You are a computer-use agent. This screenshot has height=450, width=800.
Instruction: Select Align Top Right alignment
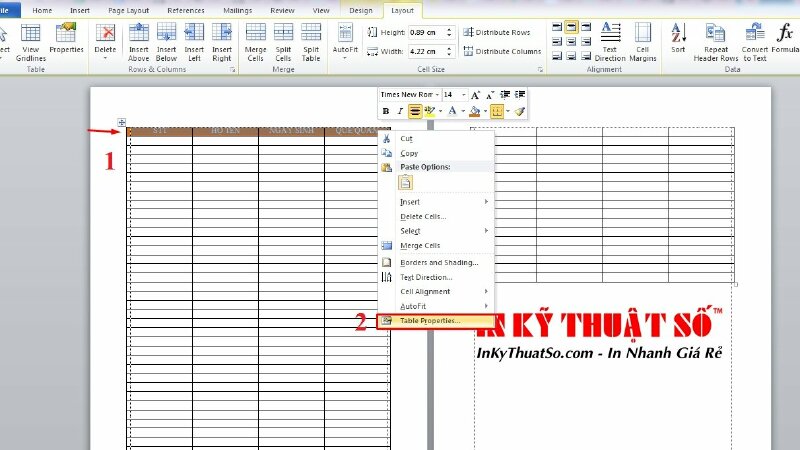point(586,27)
